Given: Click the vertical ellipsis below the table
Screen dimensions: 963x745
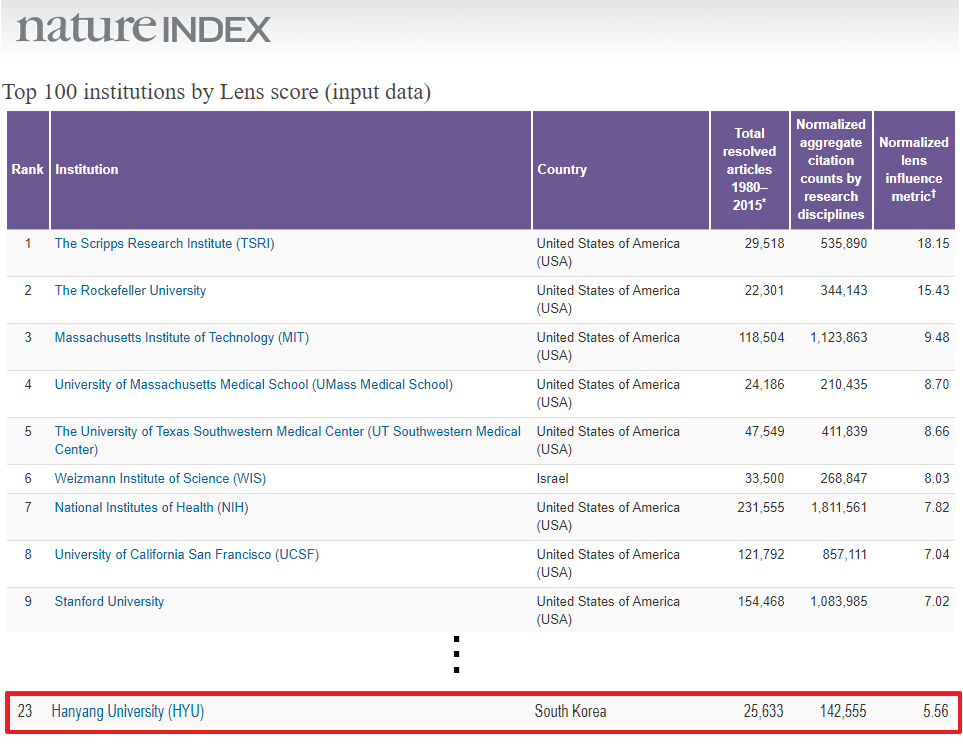Looking at the screenshot, I should point(456,654).
